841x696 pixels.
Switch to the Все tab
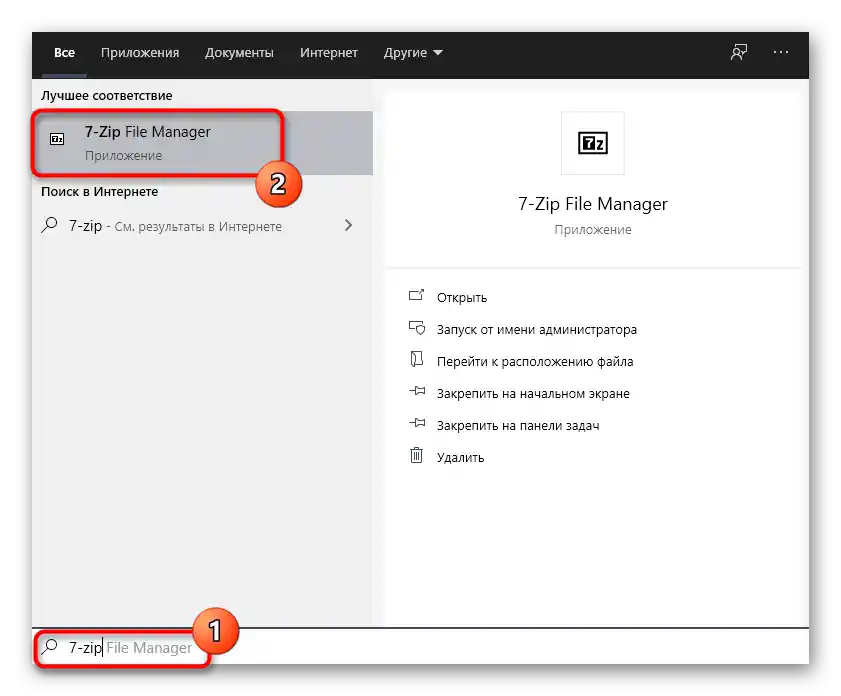[64, 53]
